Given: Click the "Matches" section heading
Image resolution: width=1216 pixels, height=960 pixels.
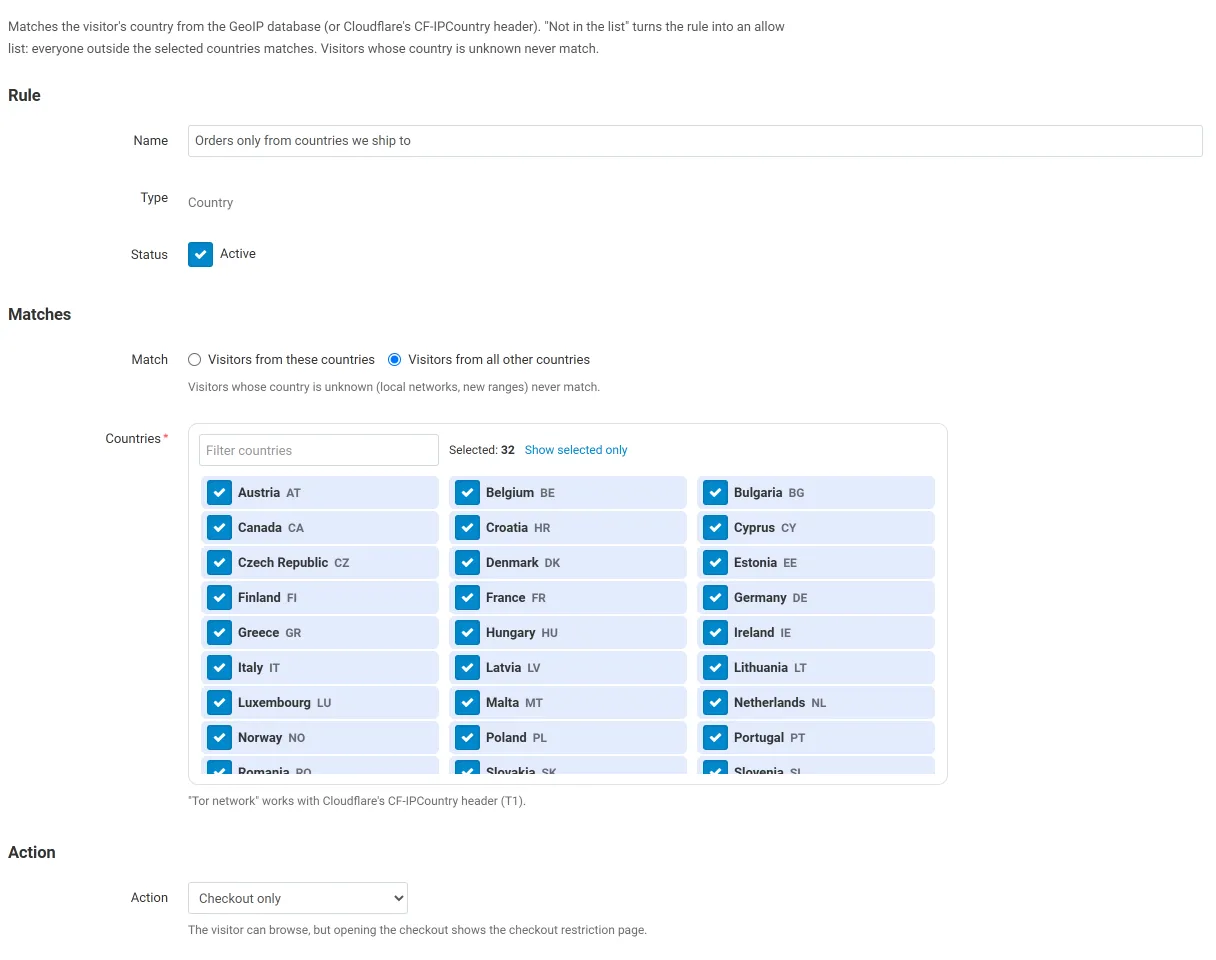Looking at the screenshot, I should [39, 314].
